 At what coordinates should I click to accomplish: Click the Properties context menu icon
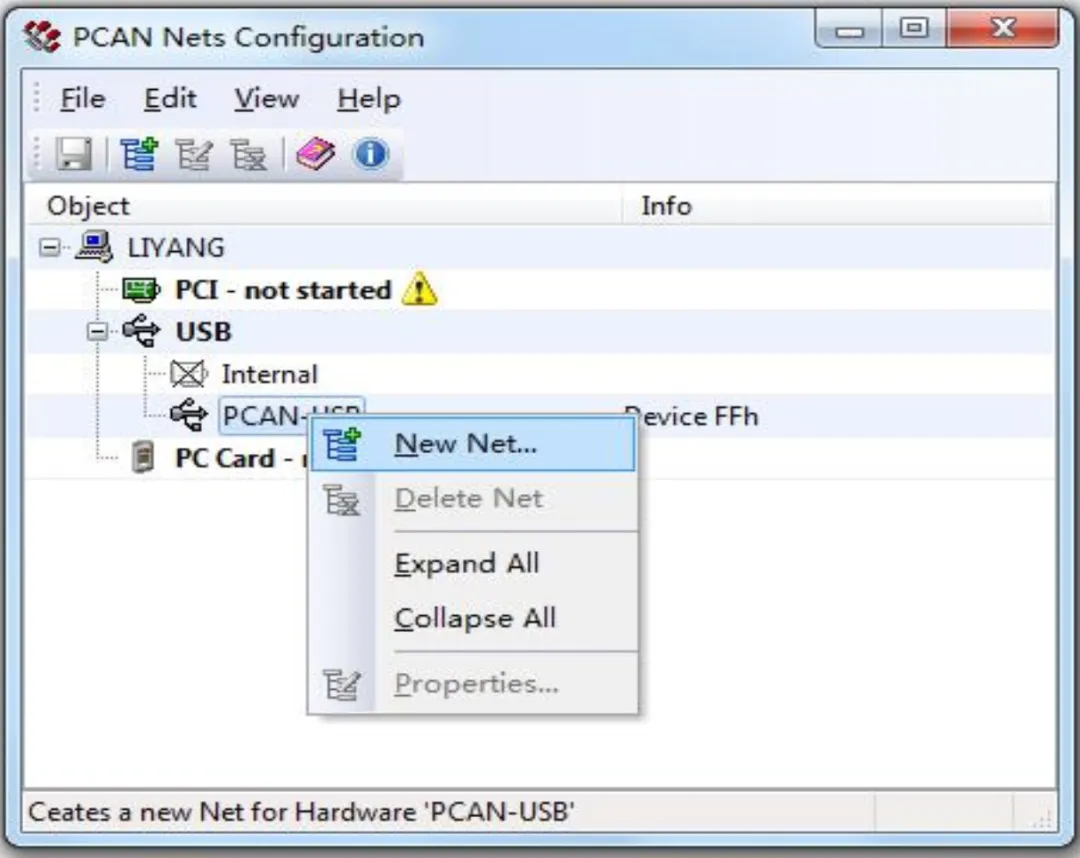(x=342, y=684)
